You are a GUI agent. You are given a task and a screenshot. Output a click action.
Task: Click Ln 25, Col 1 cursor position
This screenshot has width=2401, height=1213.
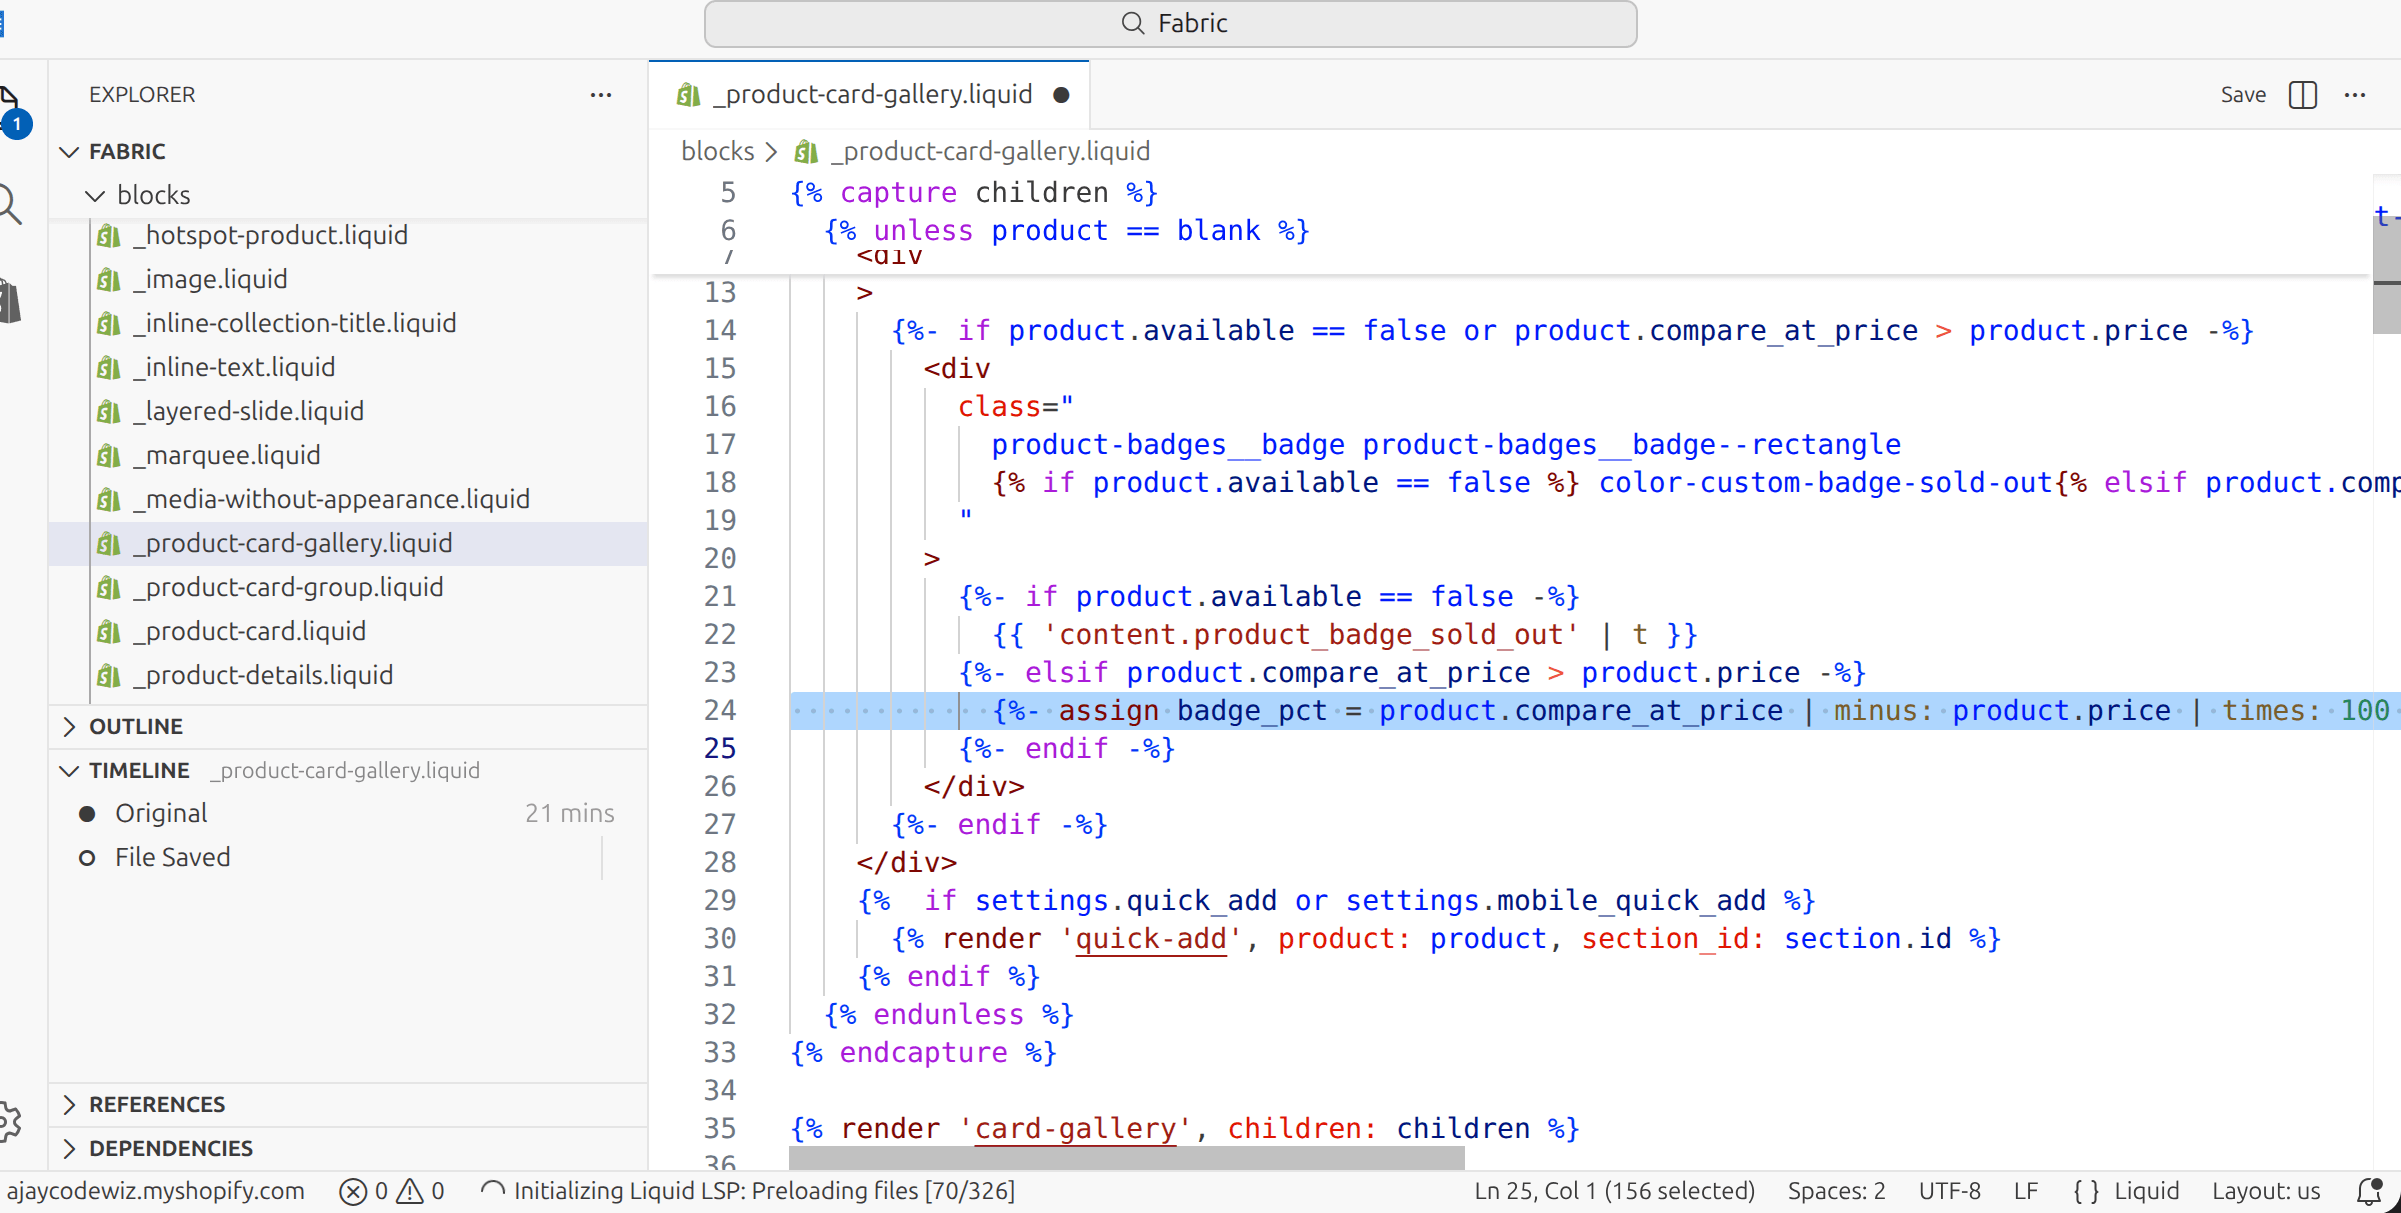pos(1614,1191)
